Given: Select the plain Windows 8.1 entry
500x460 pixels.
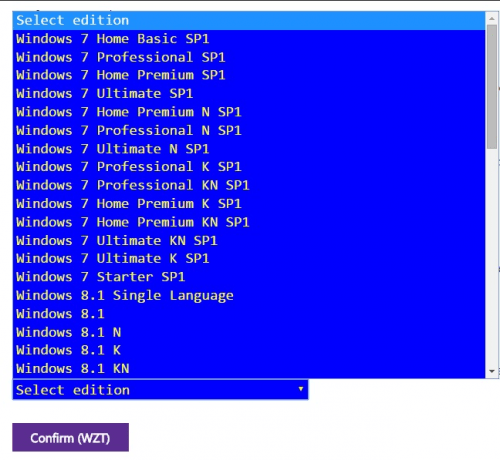Looking at the screenshot, I should (x=249, y=314).
